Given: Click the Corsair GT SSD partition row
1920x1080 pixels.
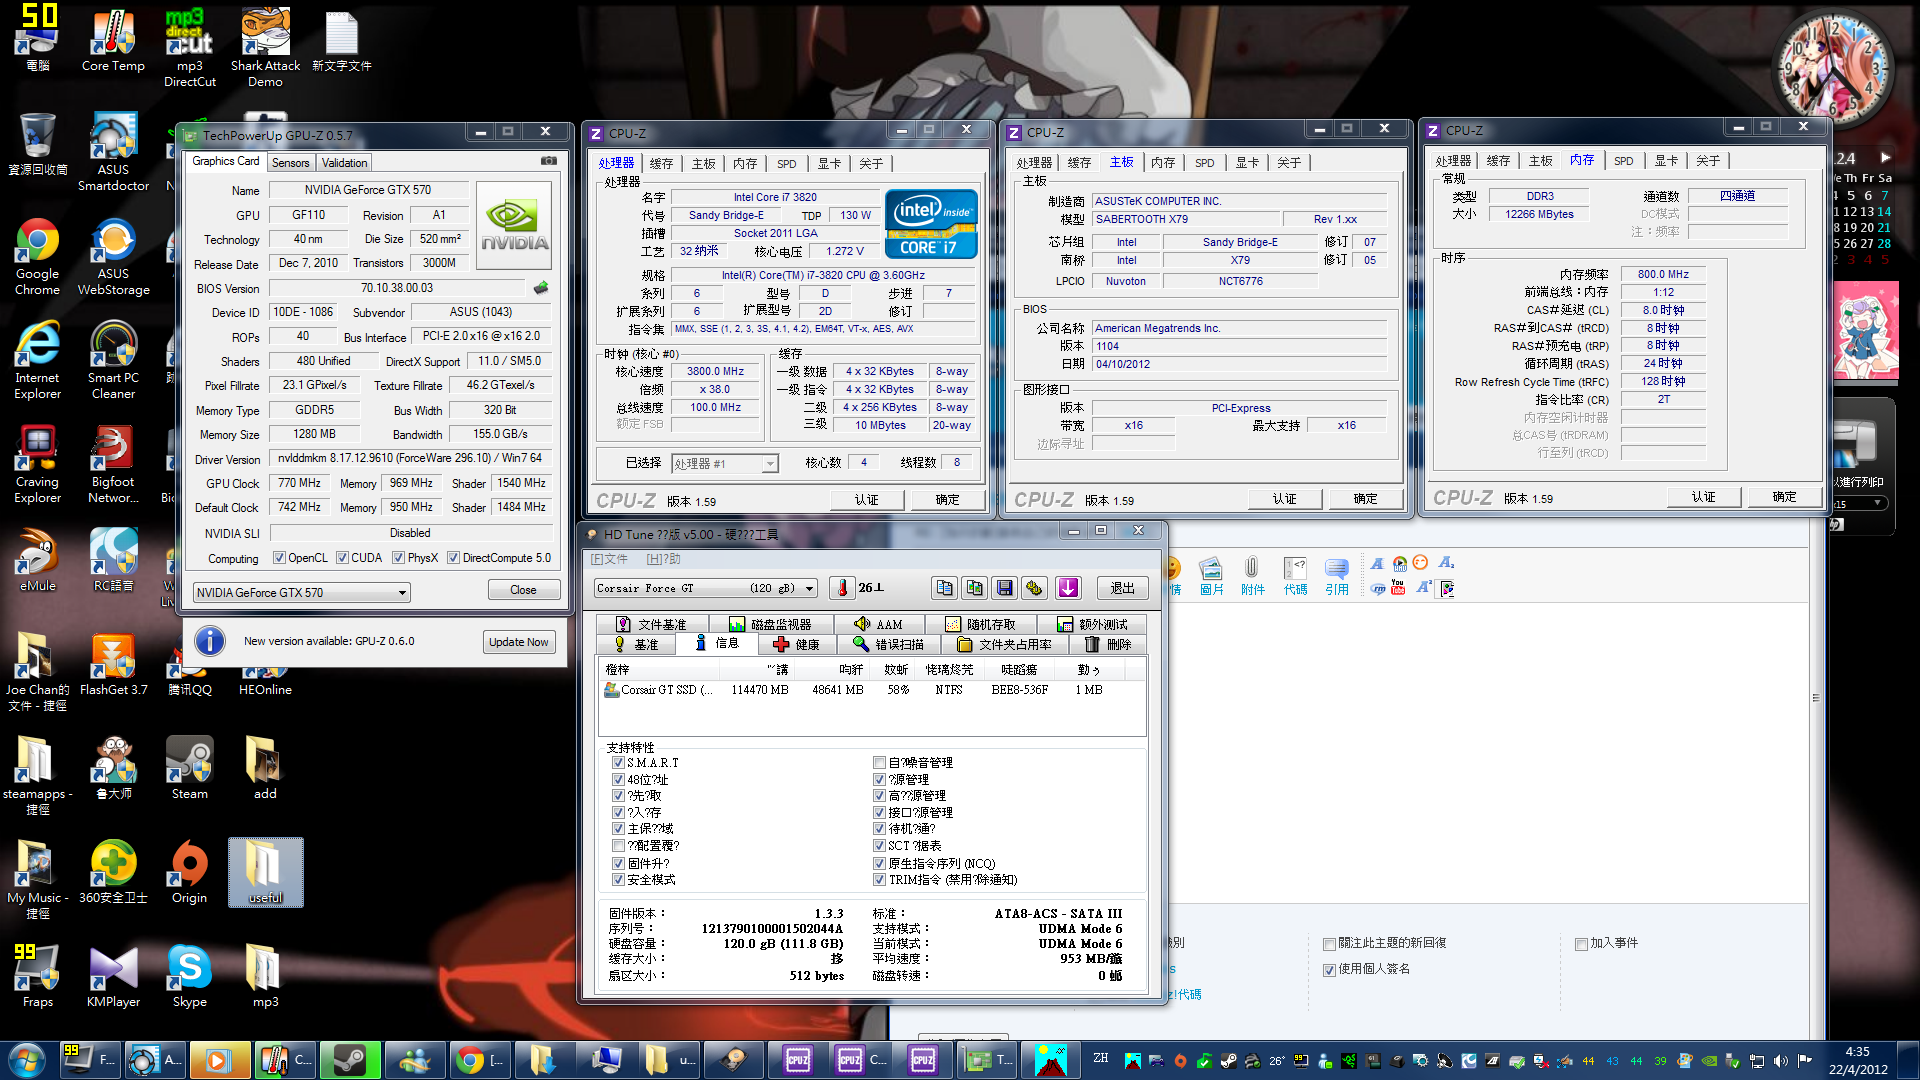Looking at the screenshot, I should click(x=872, y=690).
